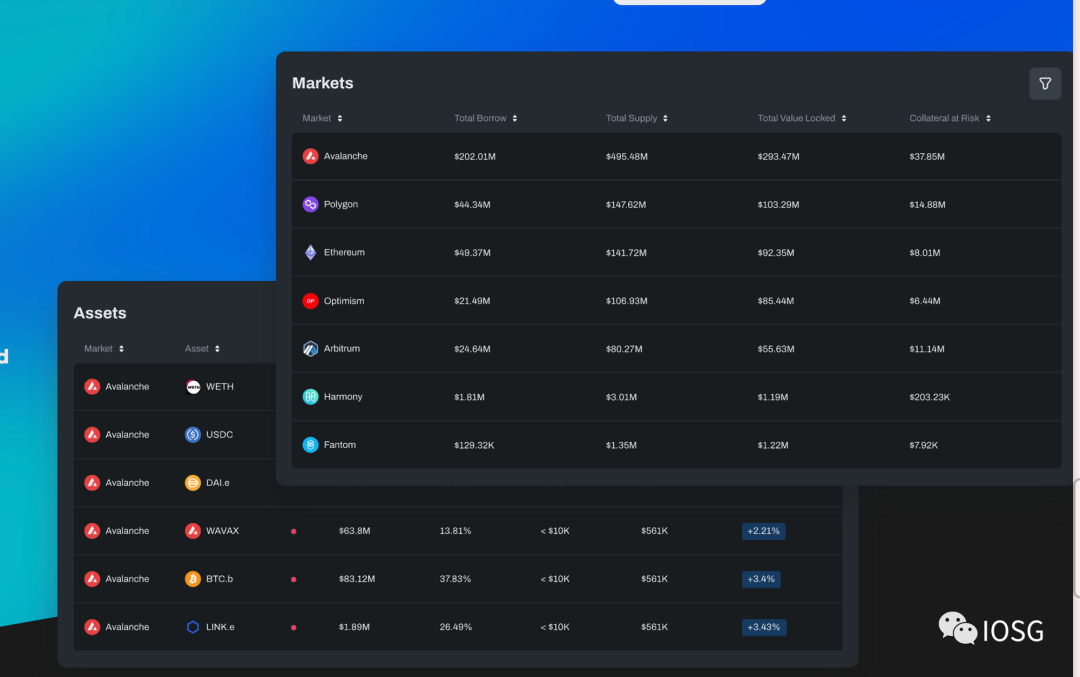
Task: Select the 13.81% value in WAVAX row
Action: pyautogui.click(x=455, y=531)
